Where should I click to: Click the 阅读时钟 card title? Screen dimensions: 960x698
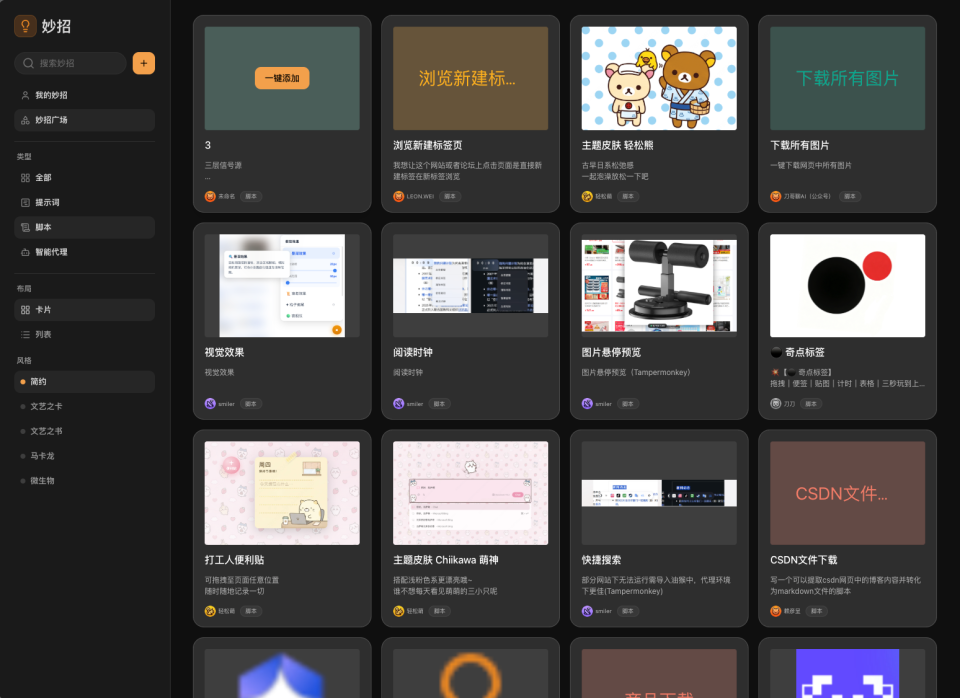tap(413, 352)
